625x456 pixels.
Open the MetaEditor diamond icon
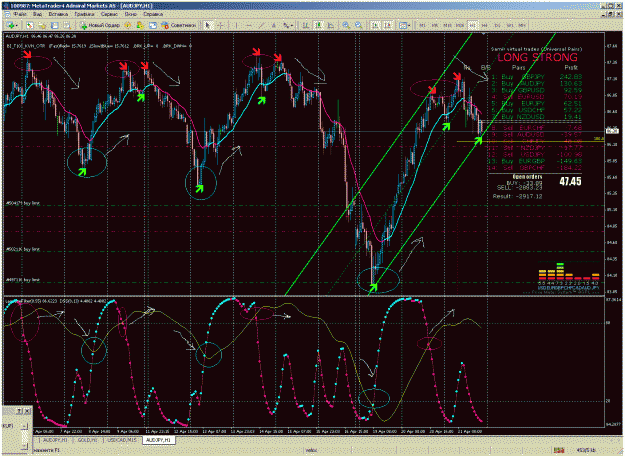pos(128,25)
